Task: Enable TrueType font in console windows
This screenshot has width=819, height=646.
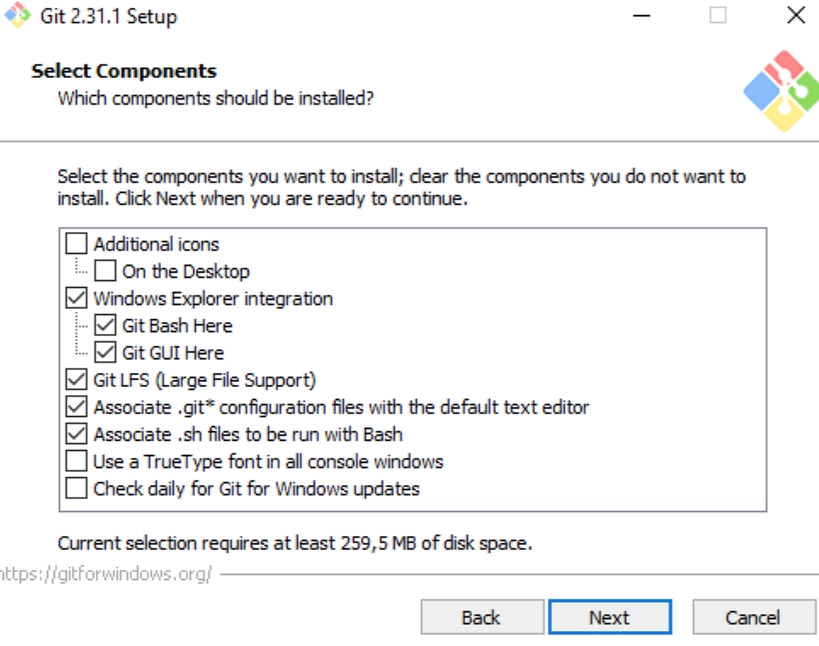Action: point(77,461)
